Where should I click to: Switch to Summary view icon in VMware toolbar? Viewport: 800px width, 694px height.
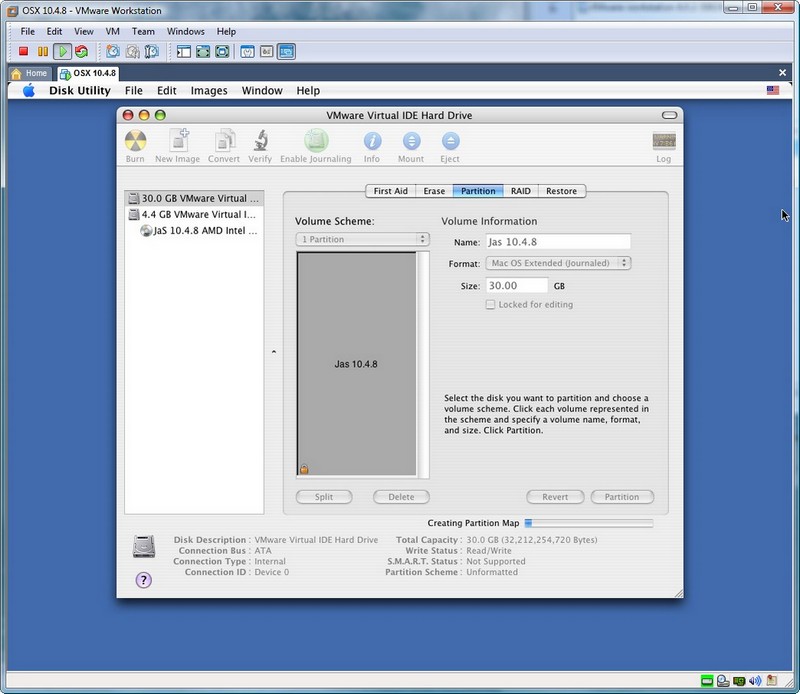coord(247,52)
